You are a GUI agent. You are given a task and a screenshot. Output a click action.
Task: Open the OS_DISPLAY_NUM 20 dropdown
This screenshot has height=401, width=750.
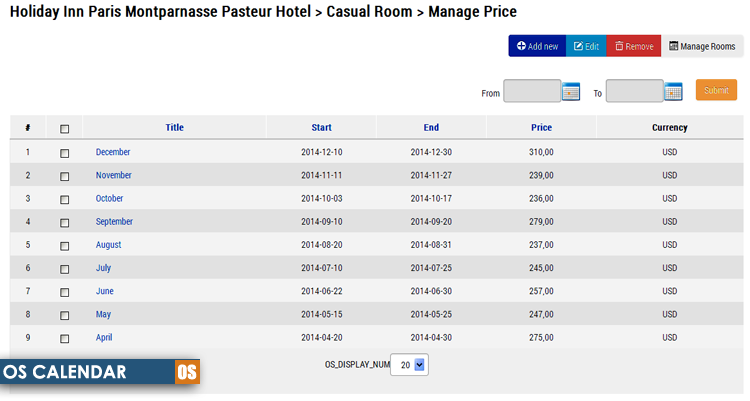(x=409, y=365)
